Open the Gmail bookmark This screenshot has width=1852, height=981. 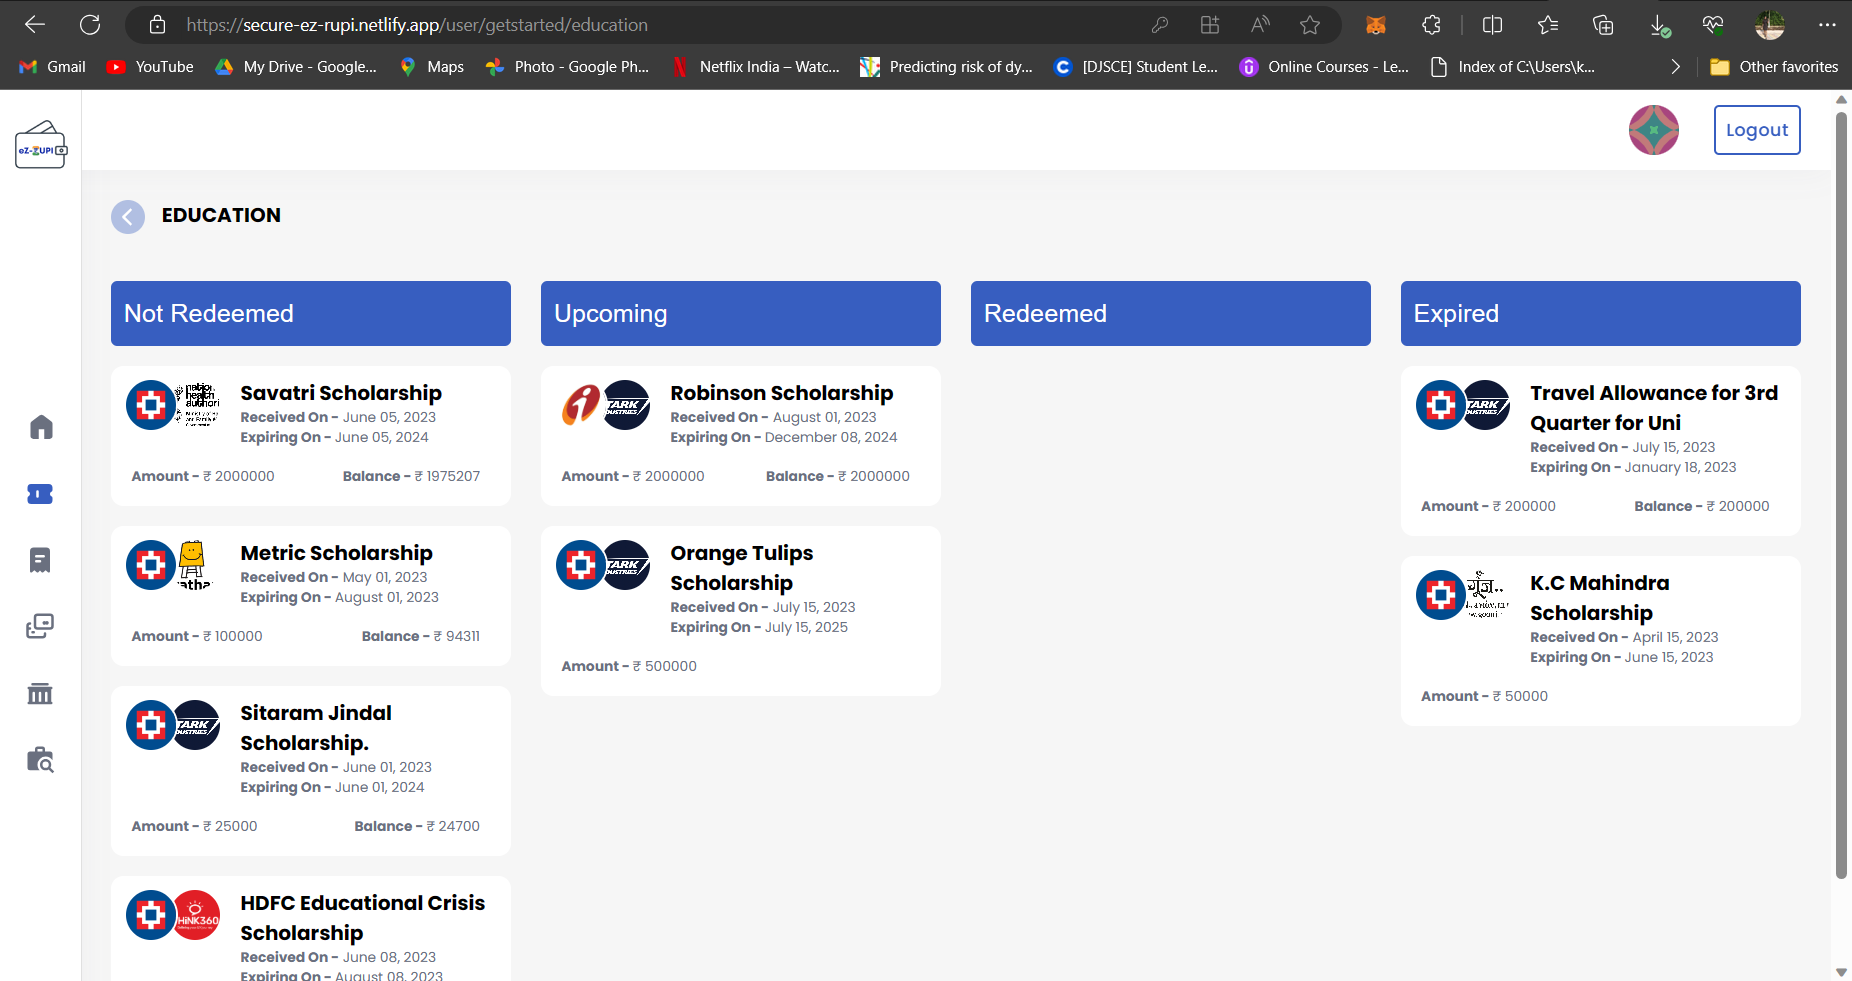coord(51,66)
